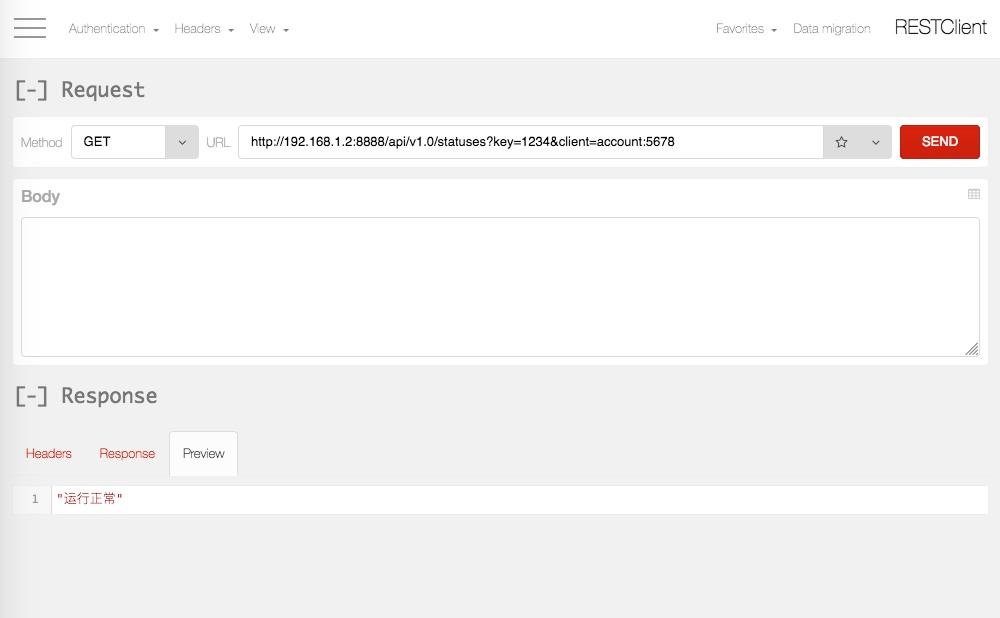
Task: Open the GET method dropdown
Action: [134, 142]
